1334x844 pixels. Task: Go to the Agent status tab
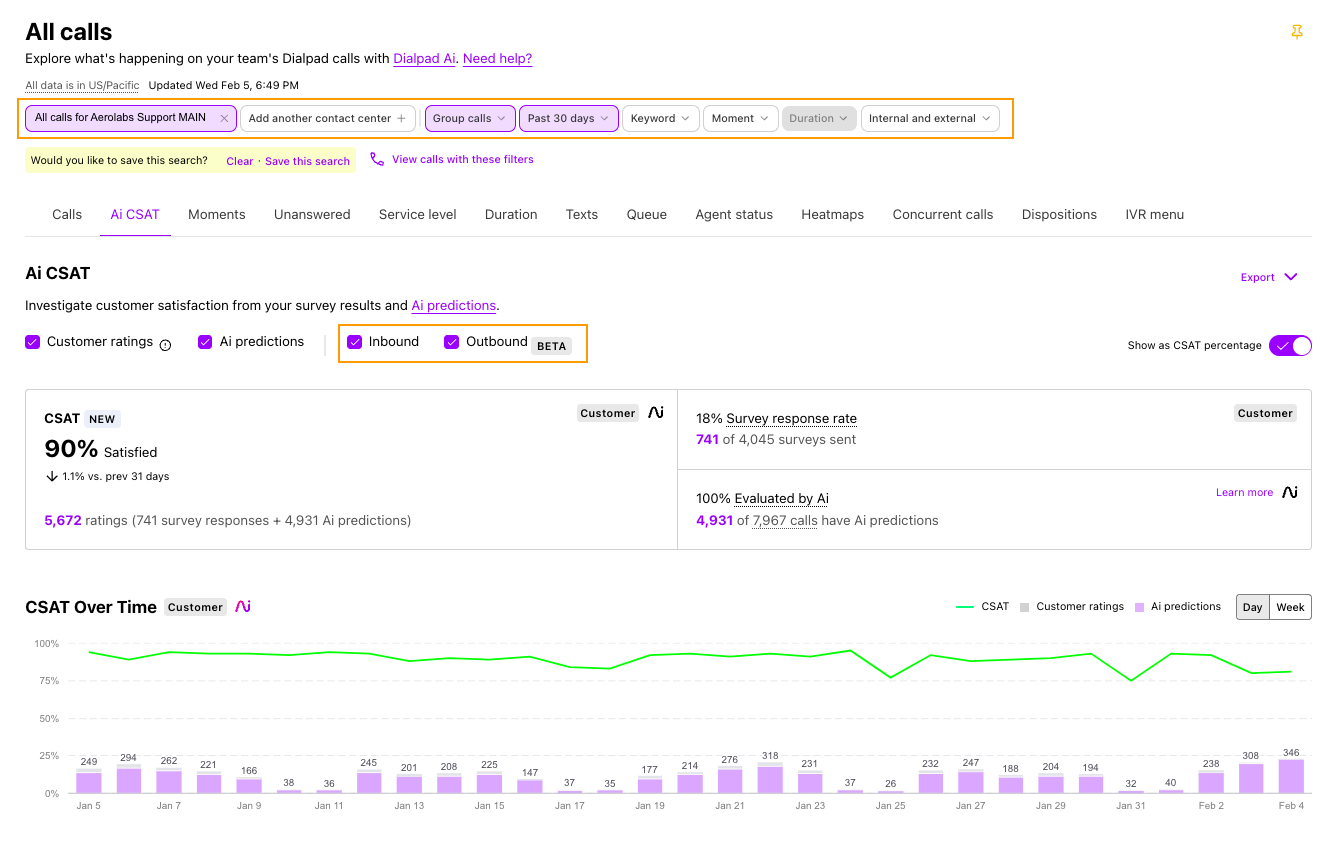click(734, 214)
